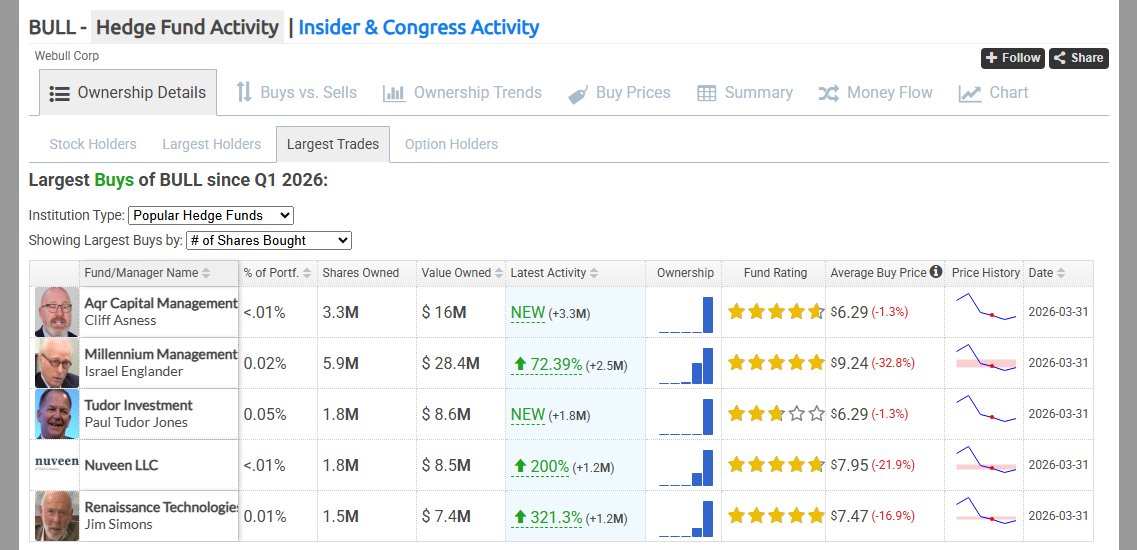Open Renaissance Technologies fund link
Viewport: 1137px width, 550px height.
click(161, 506)
